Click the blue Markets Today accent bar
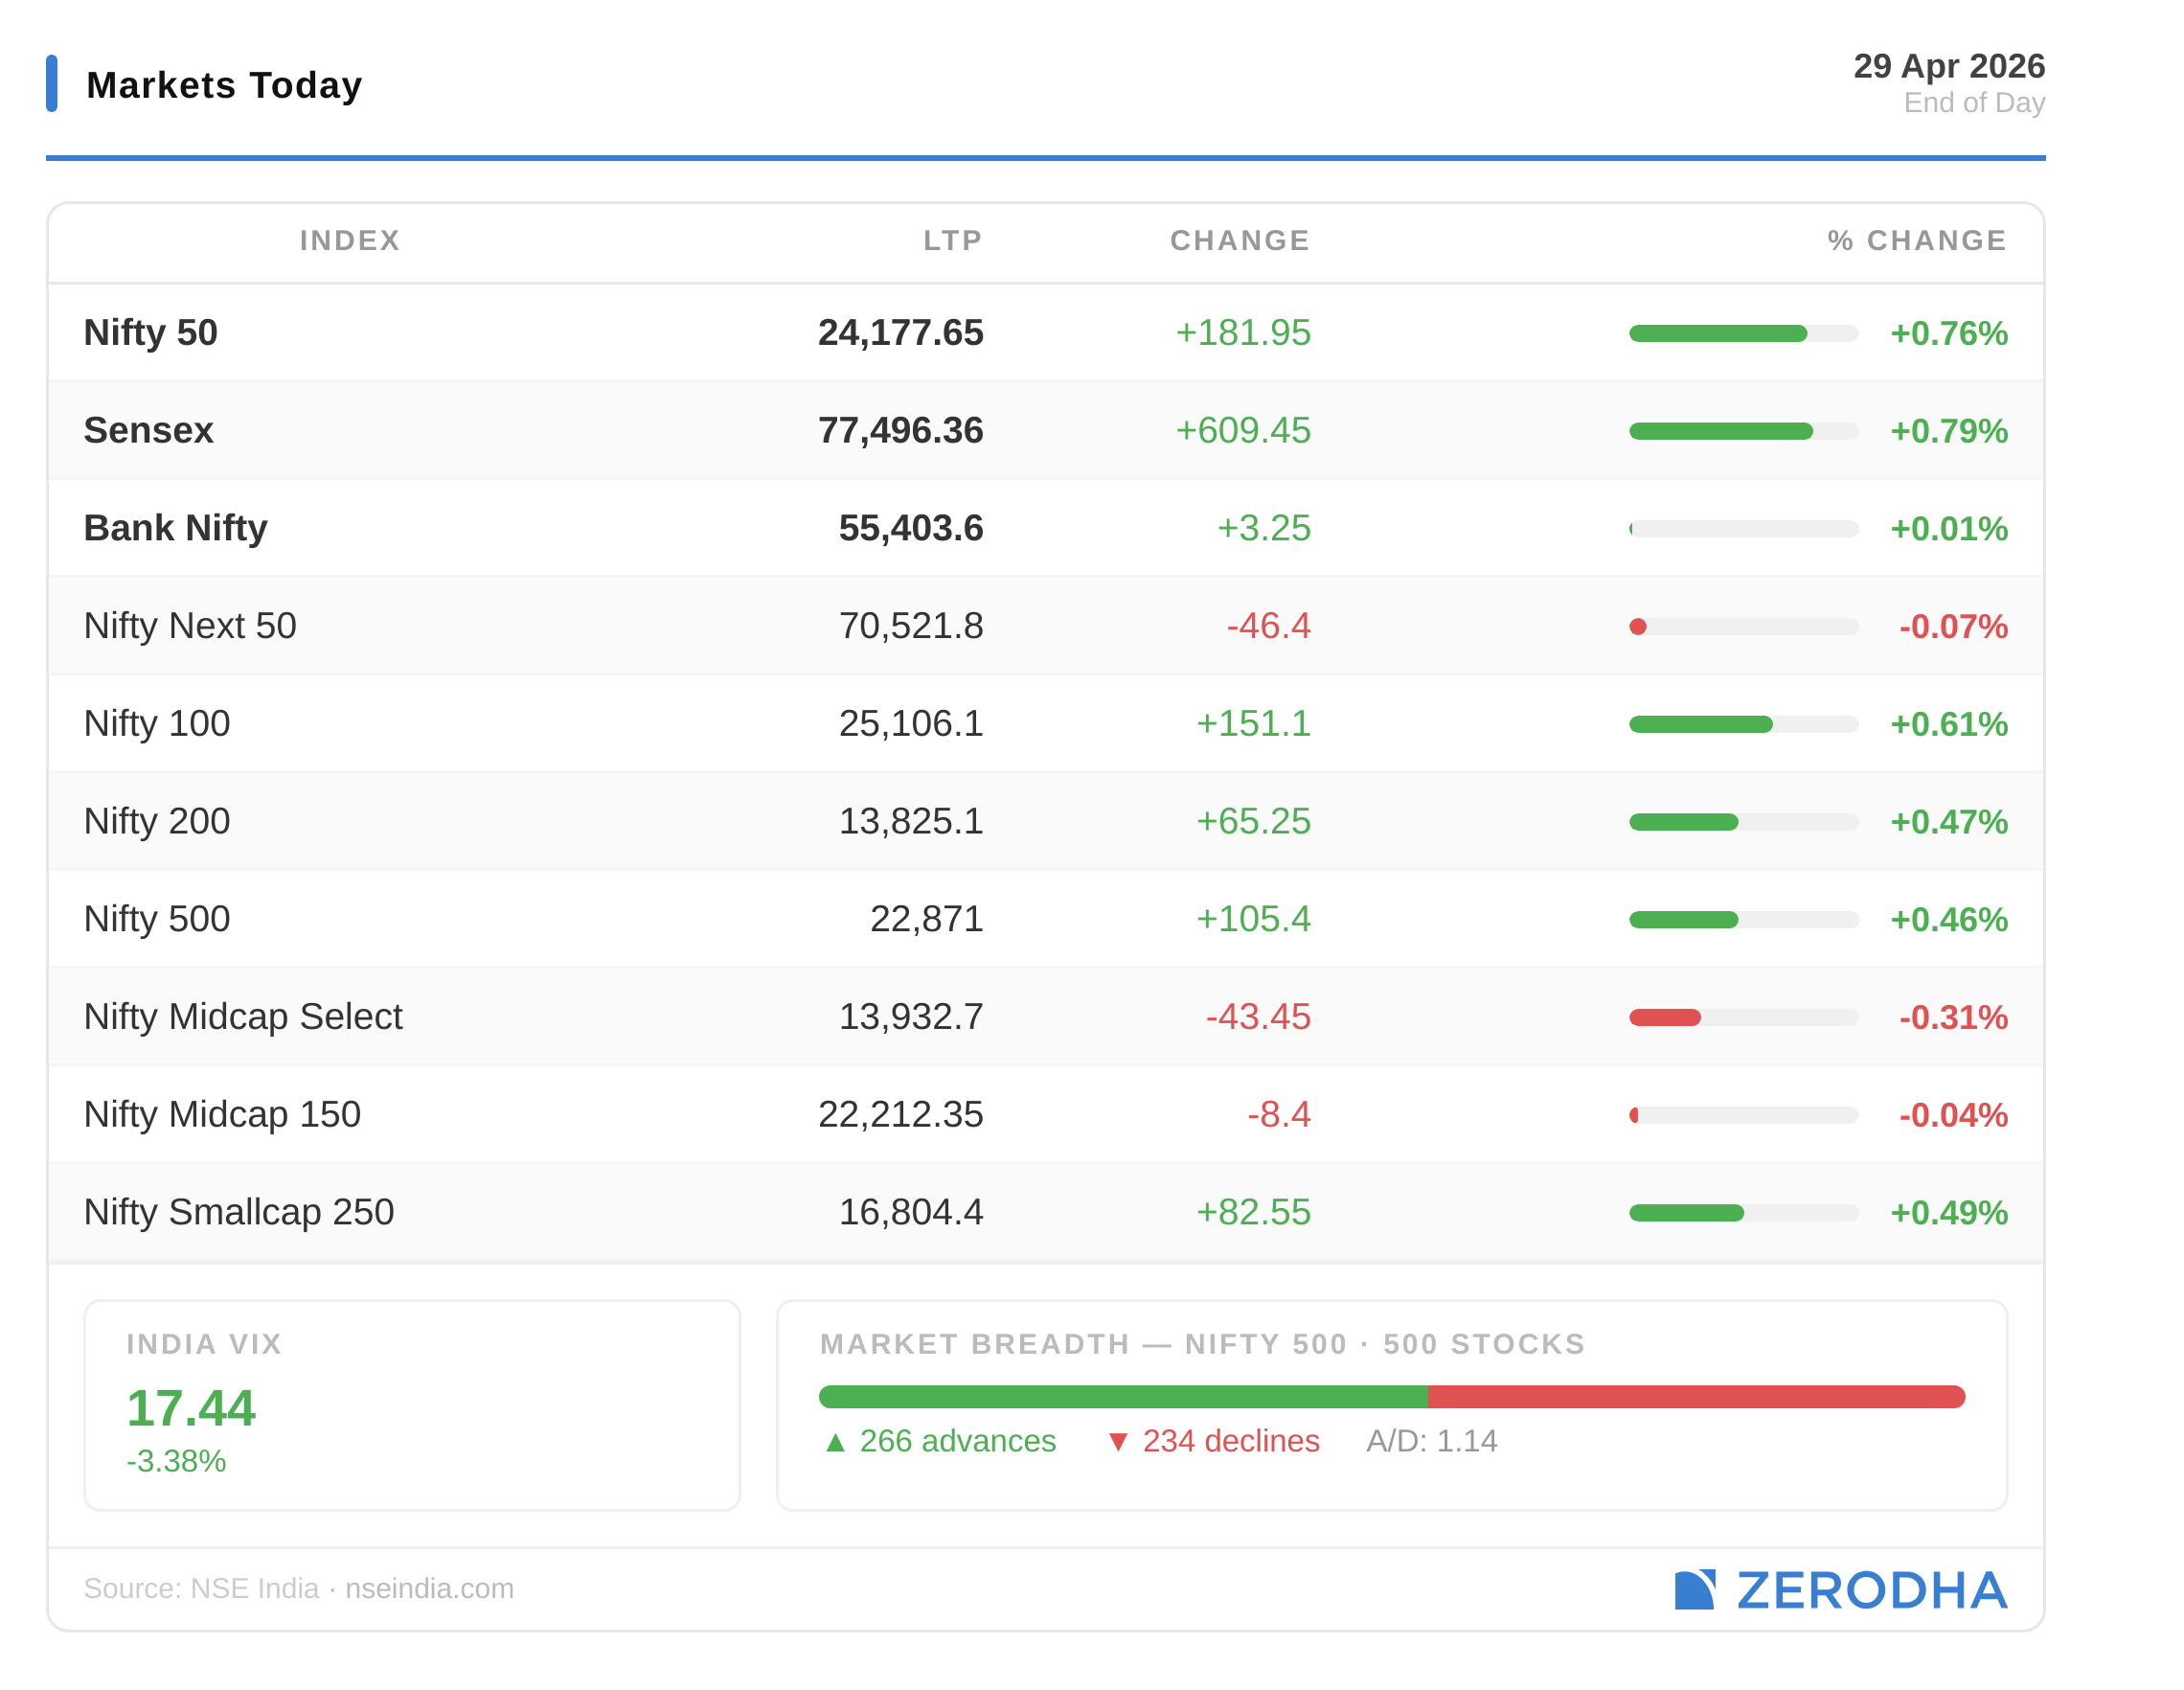The height and width of the screenshot is (1690, 2184). coord(52,83)
